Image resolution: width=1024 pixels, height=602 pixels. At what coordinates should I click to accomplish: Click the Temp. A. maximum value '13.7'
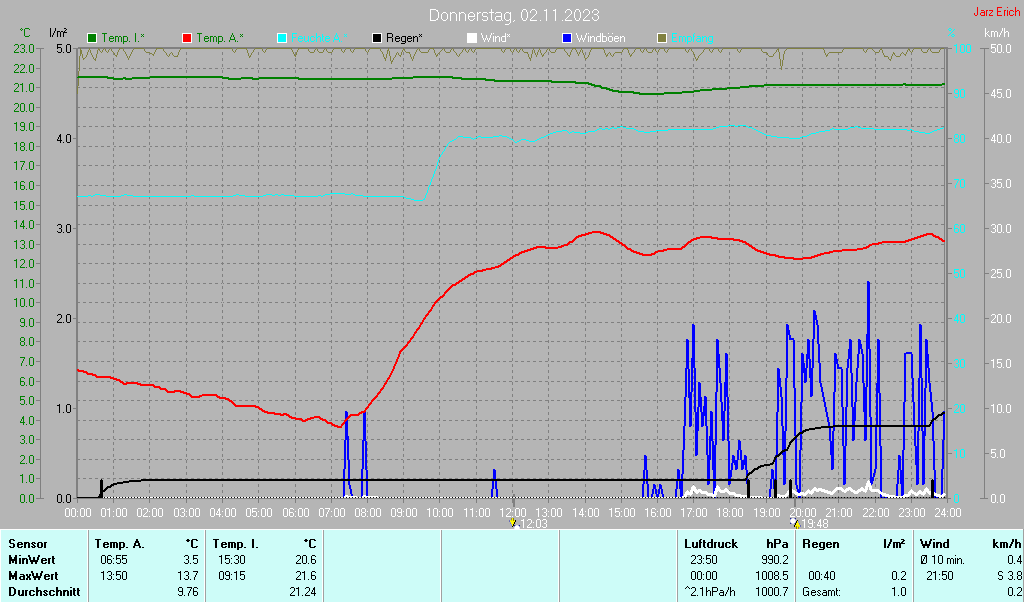click(188, 577)
